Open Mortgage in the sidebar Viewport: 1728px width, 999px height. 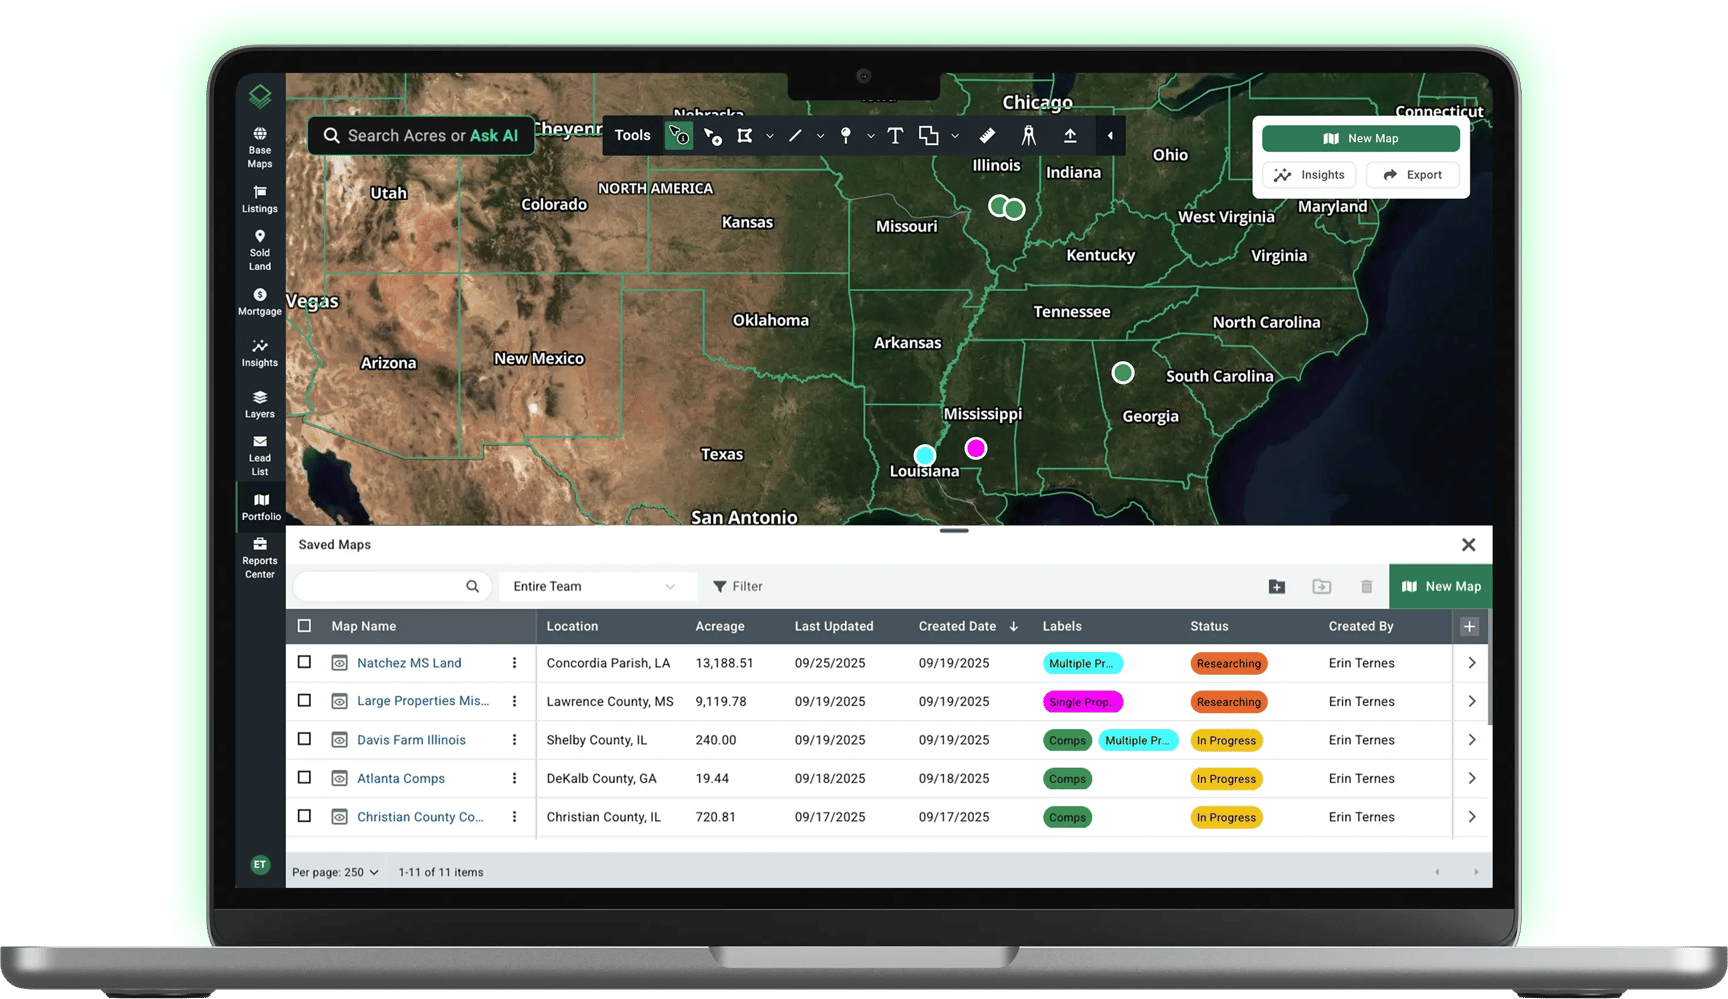pos(260,302)
